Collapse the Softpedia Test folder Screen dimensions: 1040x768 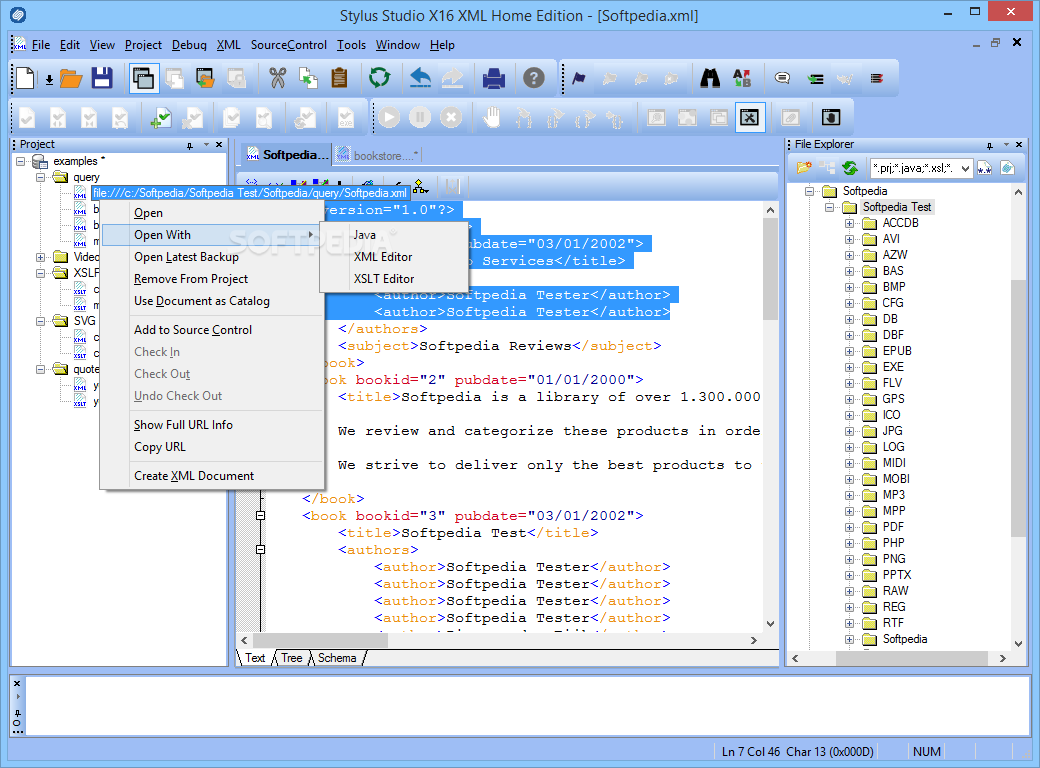tap(829, 208)
